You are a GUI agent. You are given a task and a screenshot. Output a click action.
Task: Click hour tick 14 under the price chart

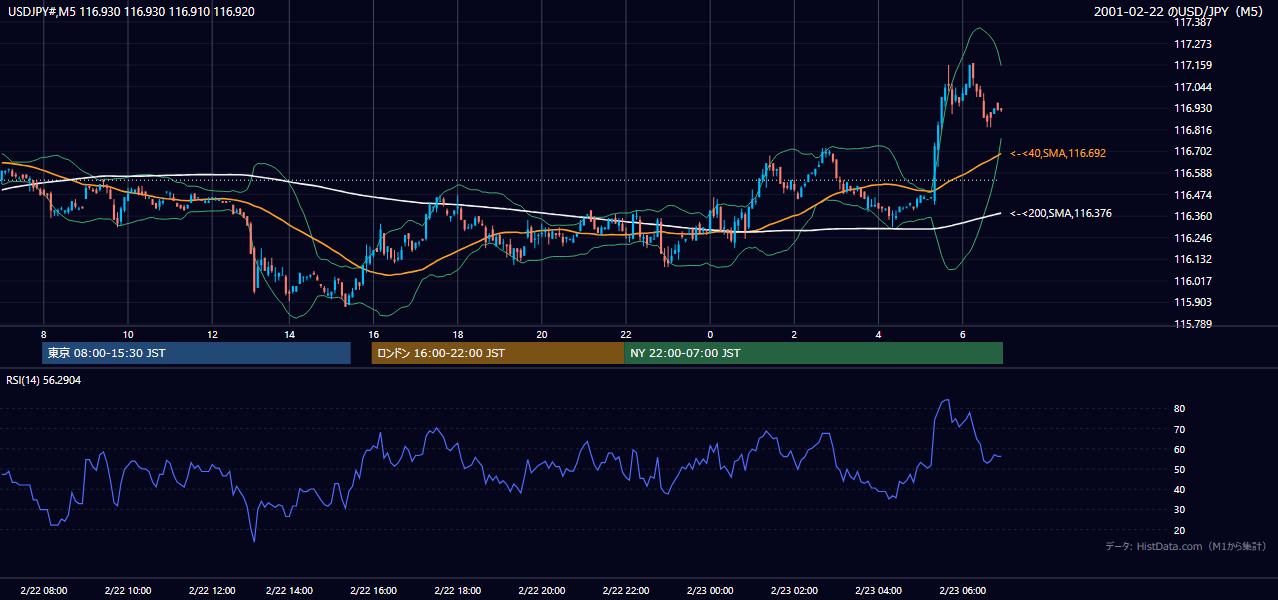click(290, 334)
